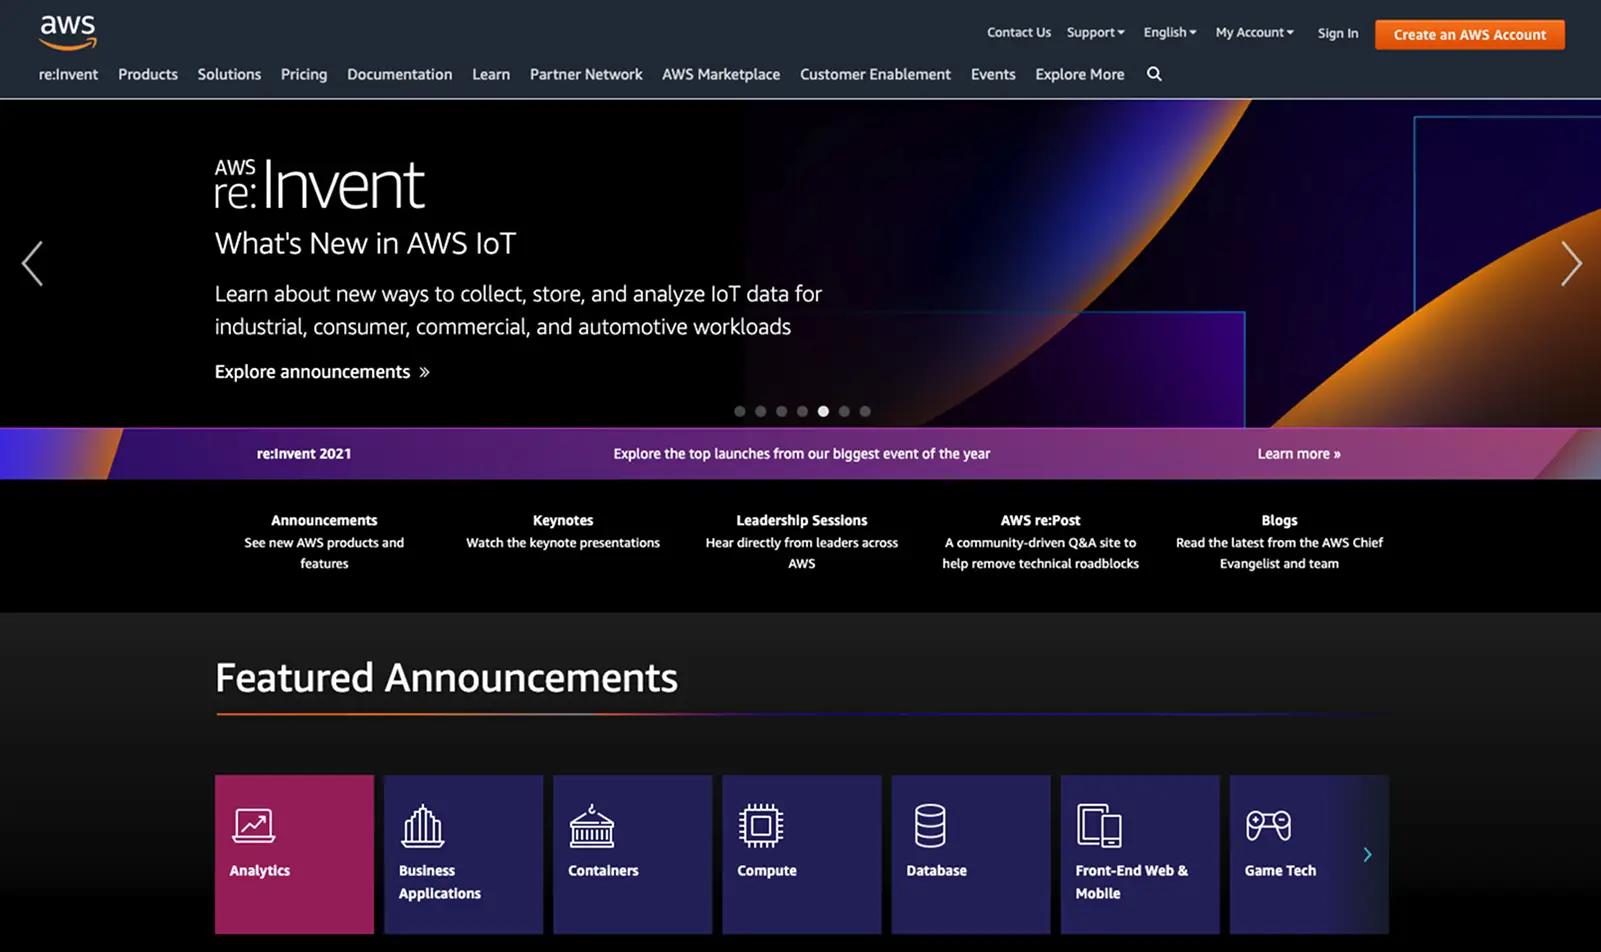Select the Analytics category tile
This screenshot has width=1601, height=952.
293,853
